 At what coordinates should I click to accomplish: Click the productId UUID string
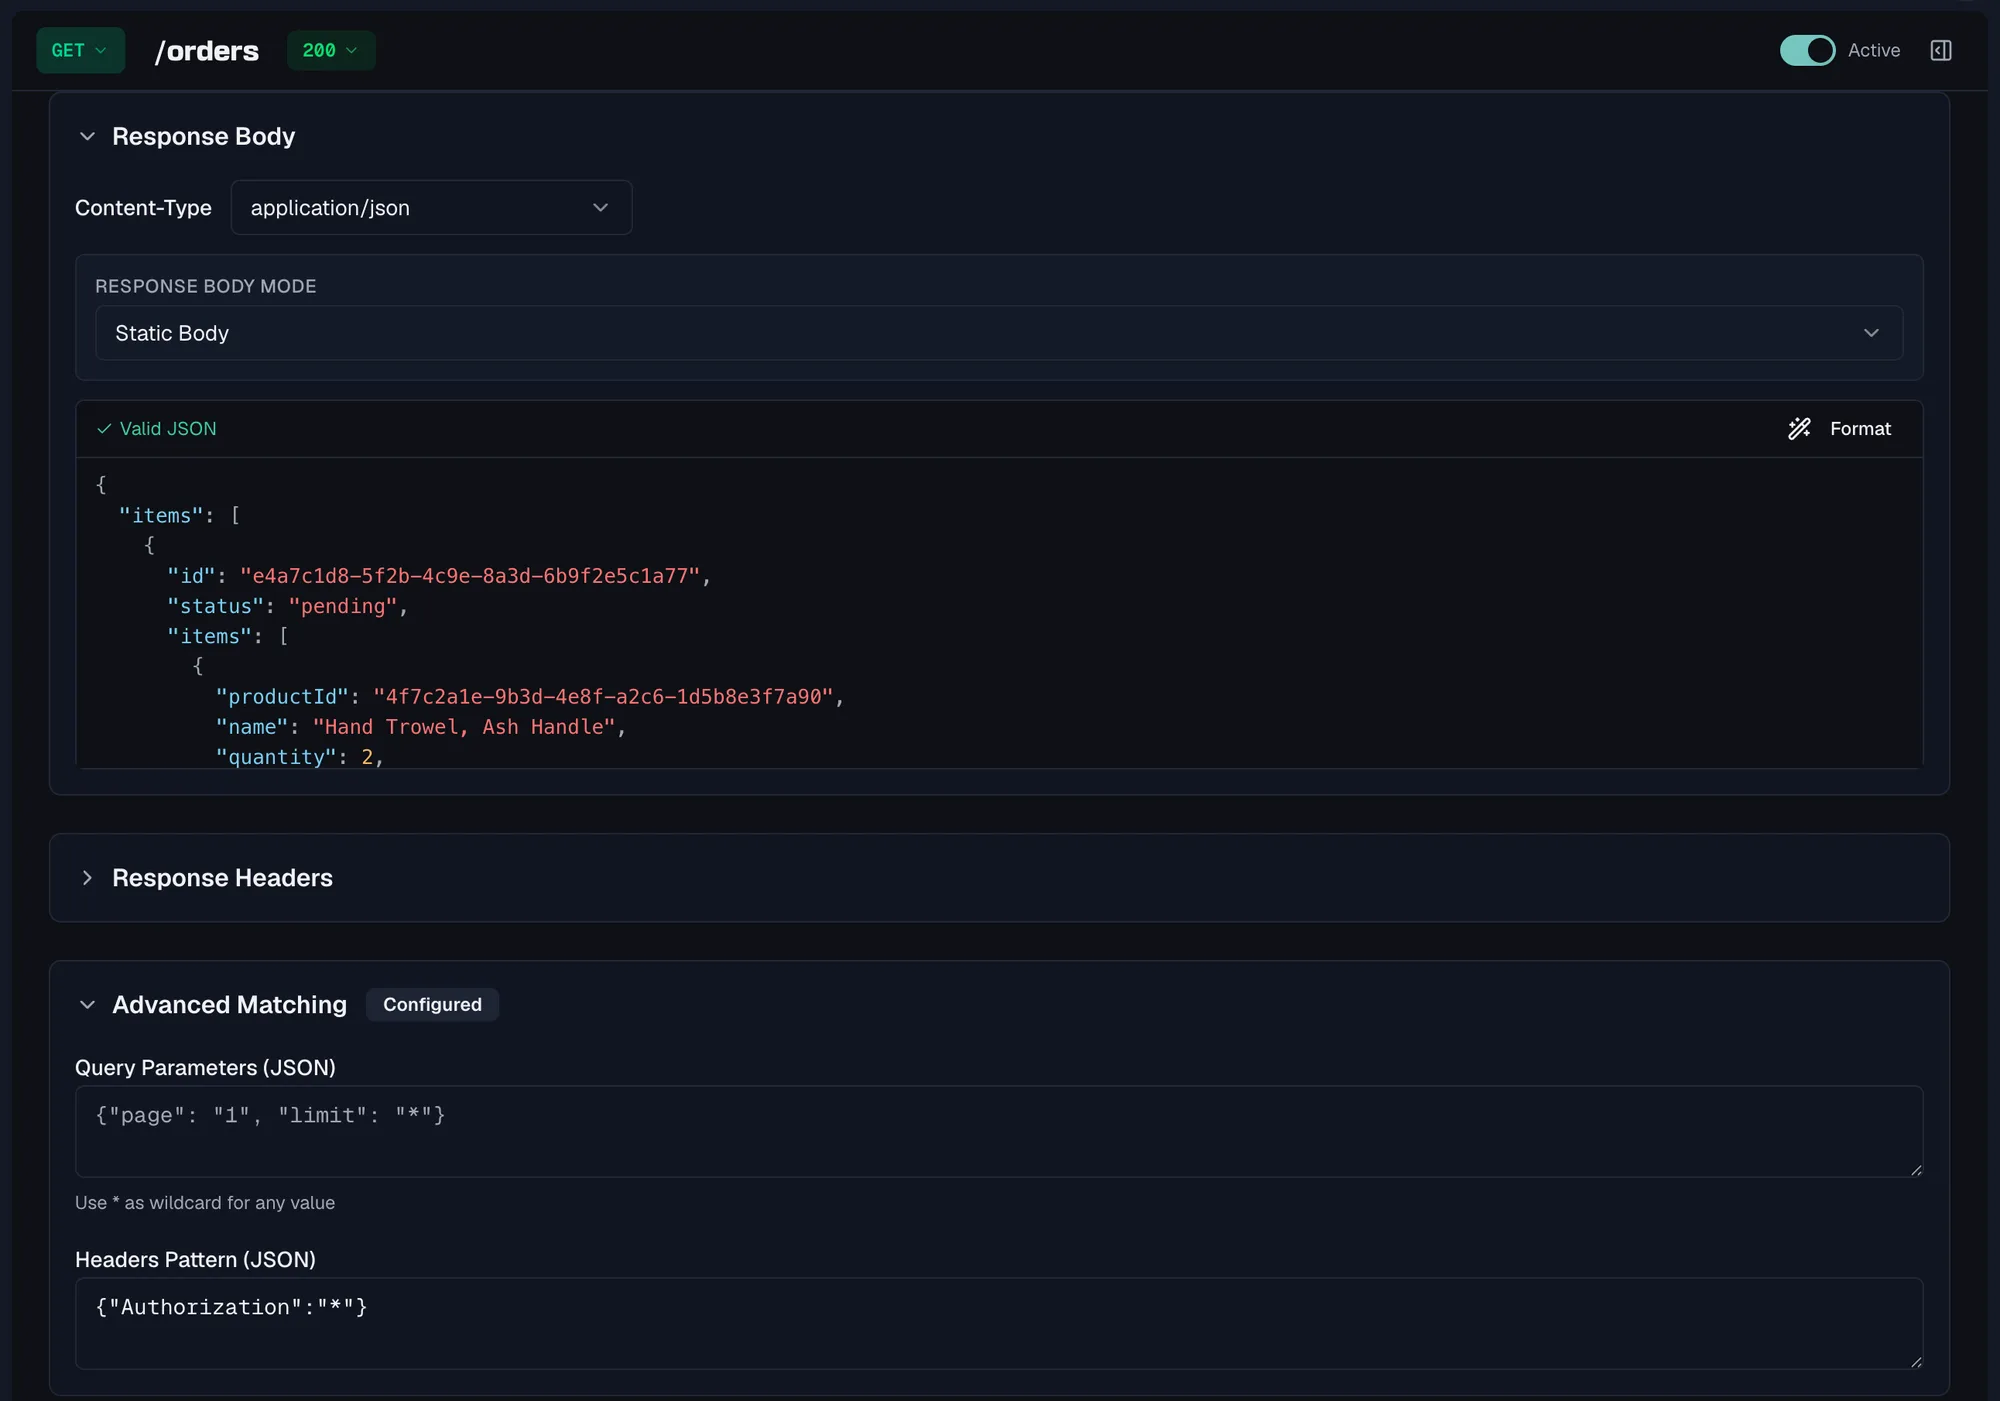click(603, 696)
